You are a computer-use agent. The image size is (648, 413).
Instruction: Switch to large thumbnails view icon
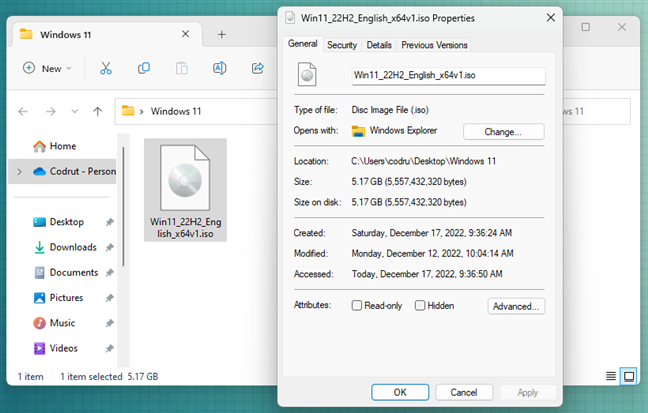(x=629, y=376)
